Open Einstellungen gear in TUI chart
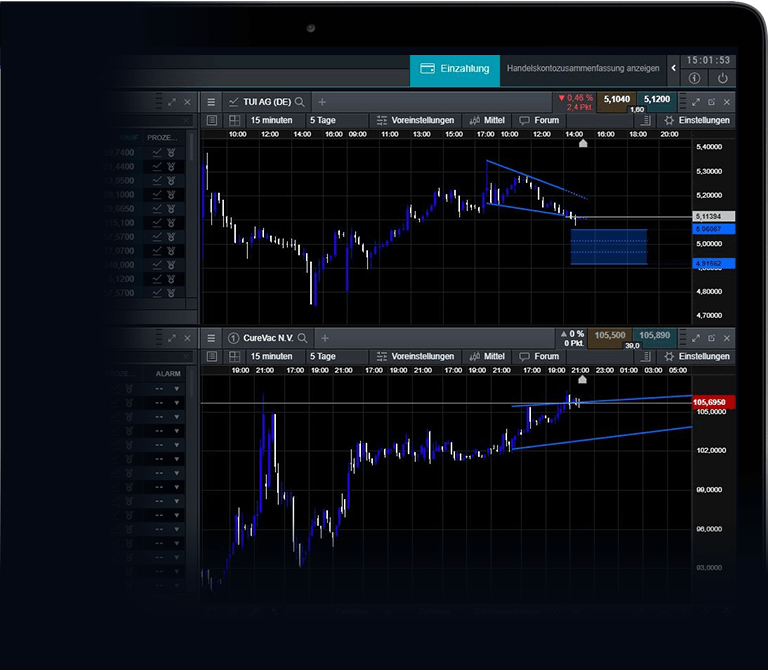The image size is (768, 670). pos(697,120)
